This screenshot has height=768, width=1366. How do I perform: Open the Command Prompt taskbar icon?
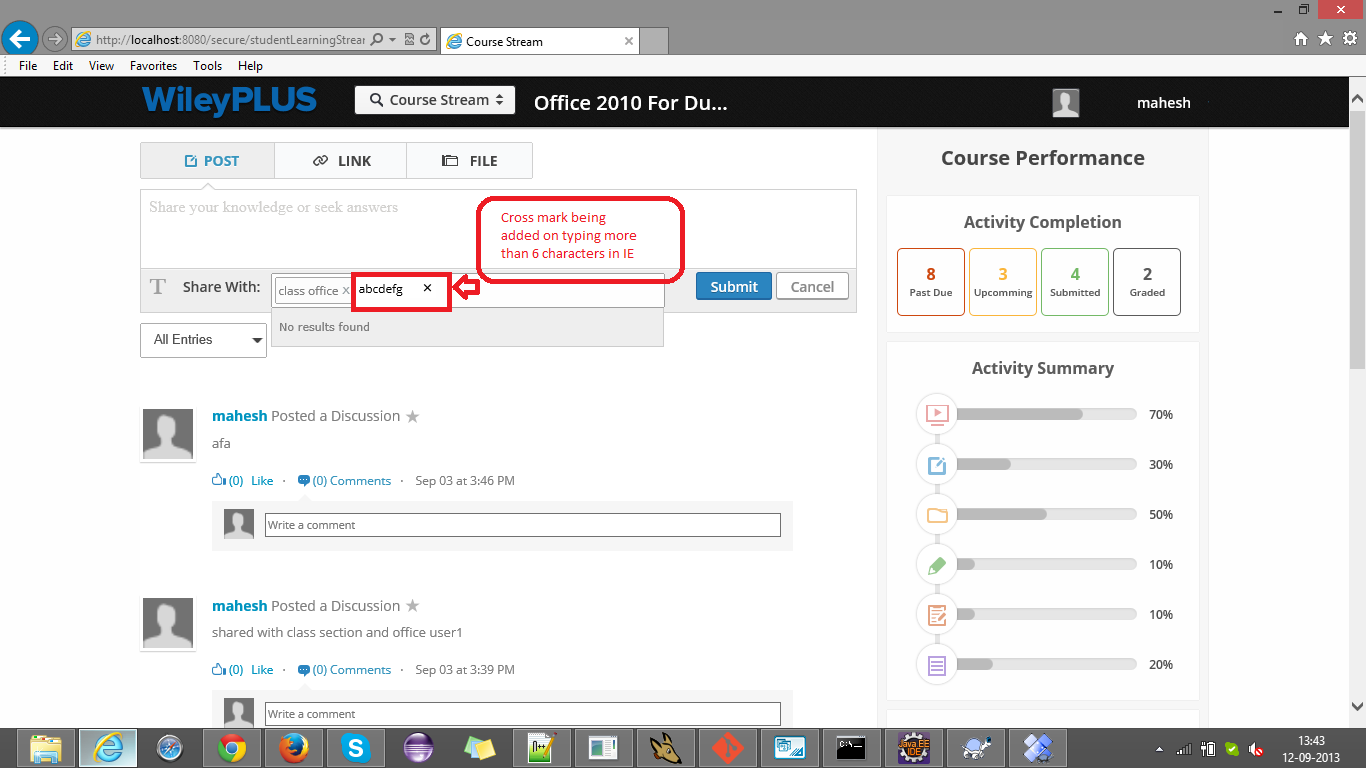[x=851, y=748]
